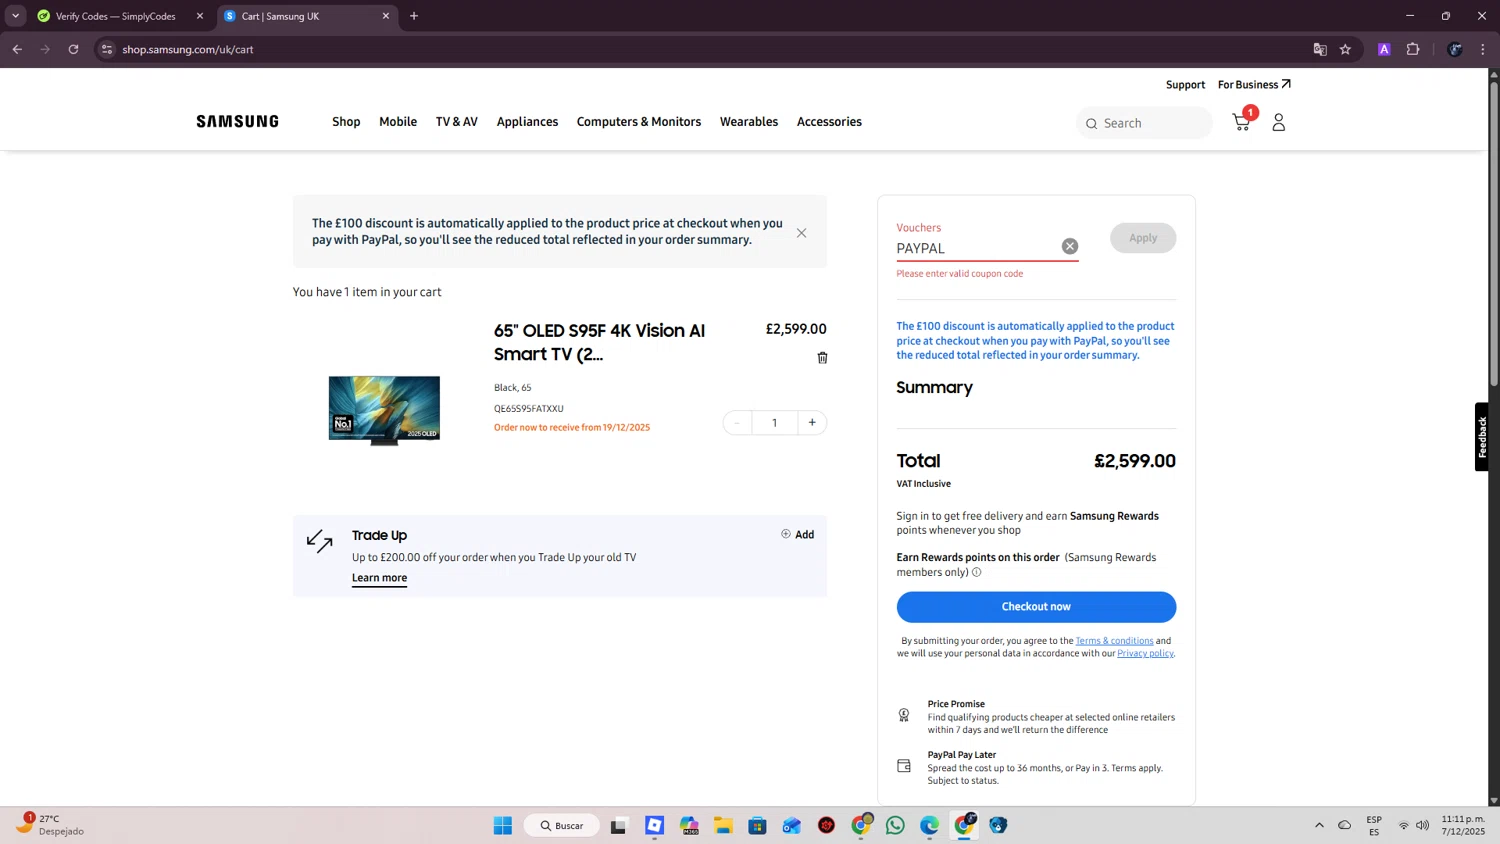This screenshot has width=1500, height=844.
Task: Reload the current page
Action: point(73,49)
